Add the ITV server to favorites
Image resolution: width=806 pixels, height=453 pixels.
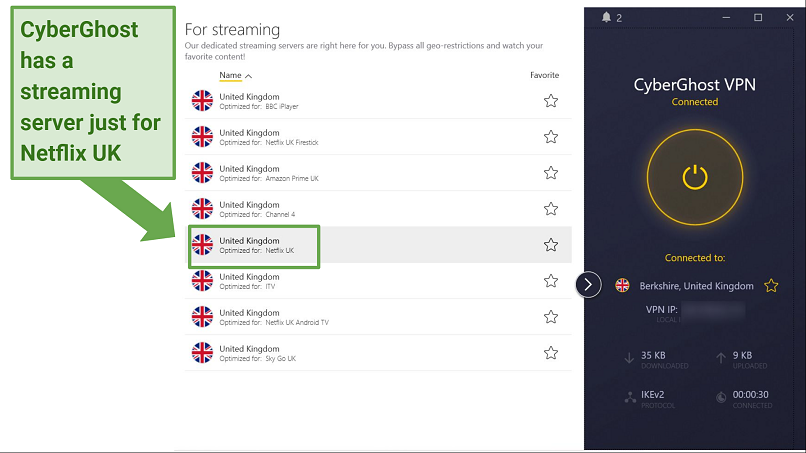[550, 281]
